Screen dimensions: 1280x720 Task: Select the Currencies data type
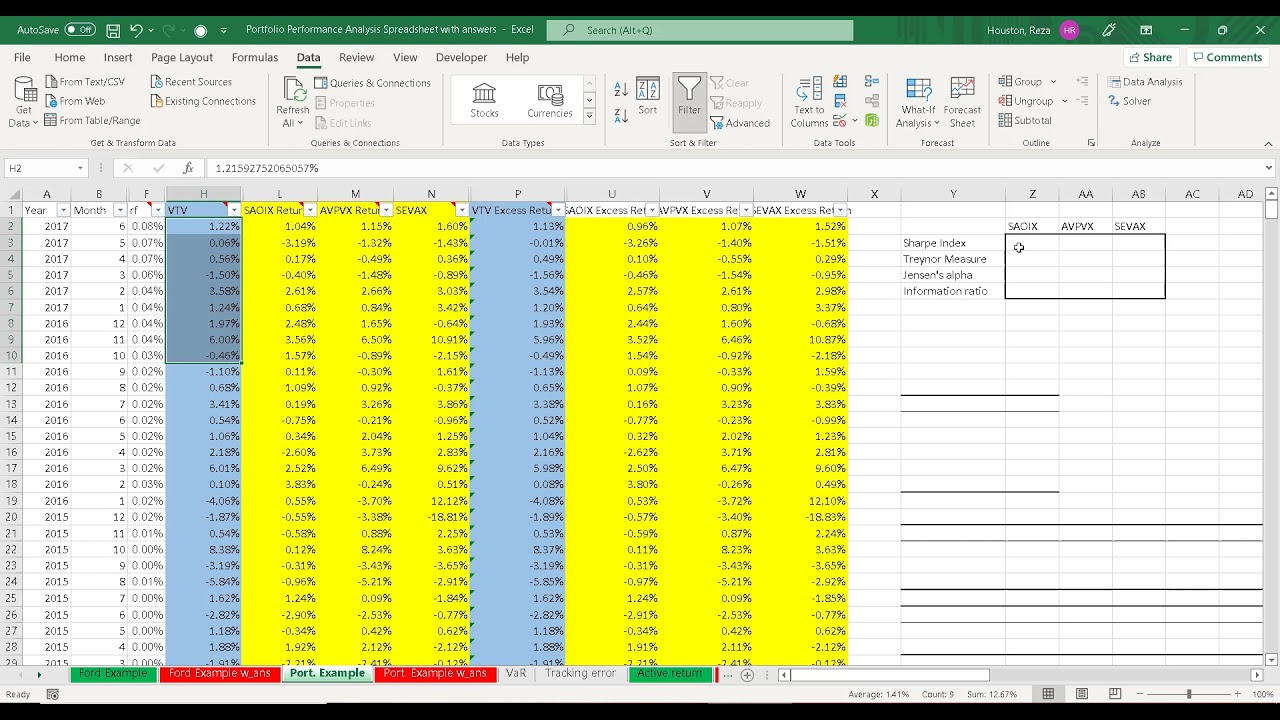click(x=550, y=100)
